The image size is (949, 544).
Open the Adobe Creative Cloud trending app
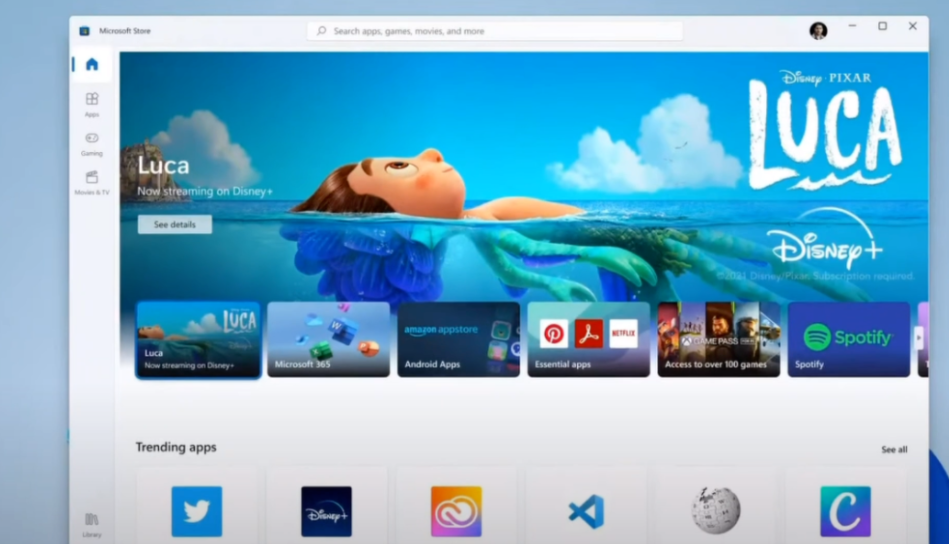click(456, 511)
